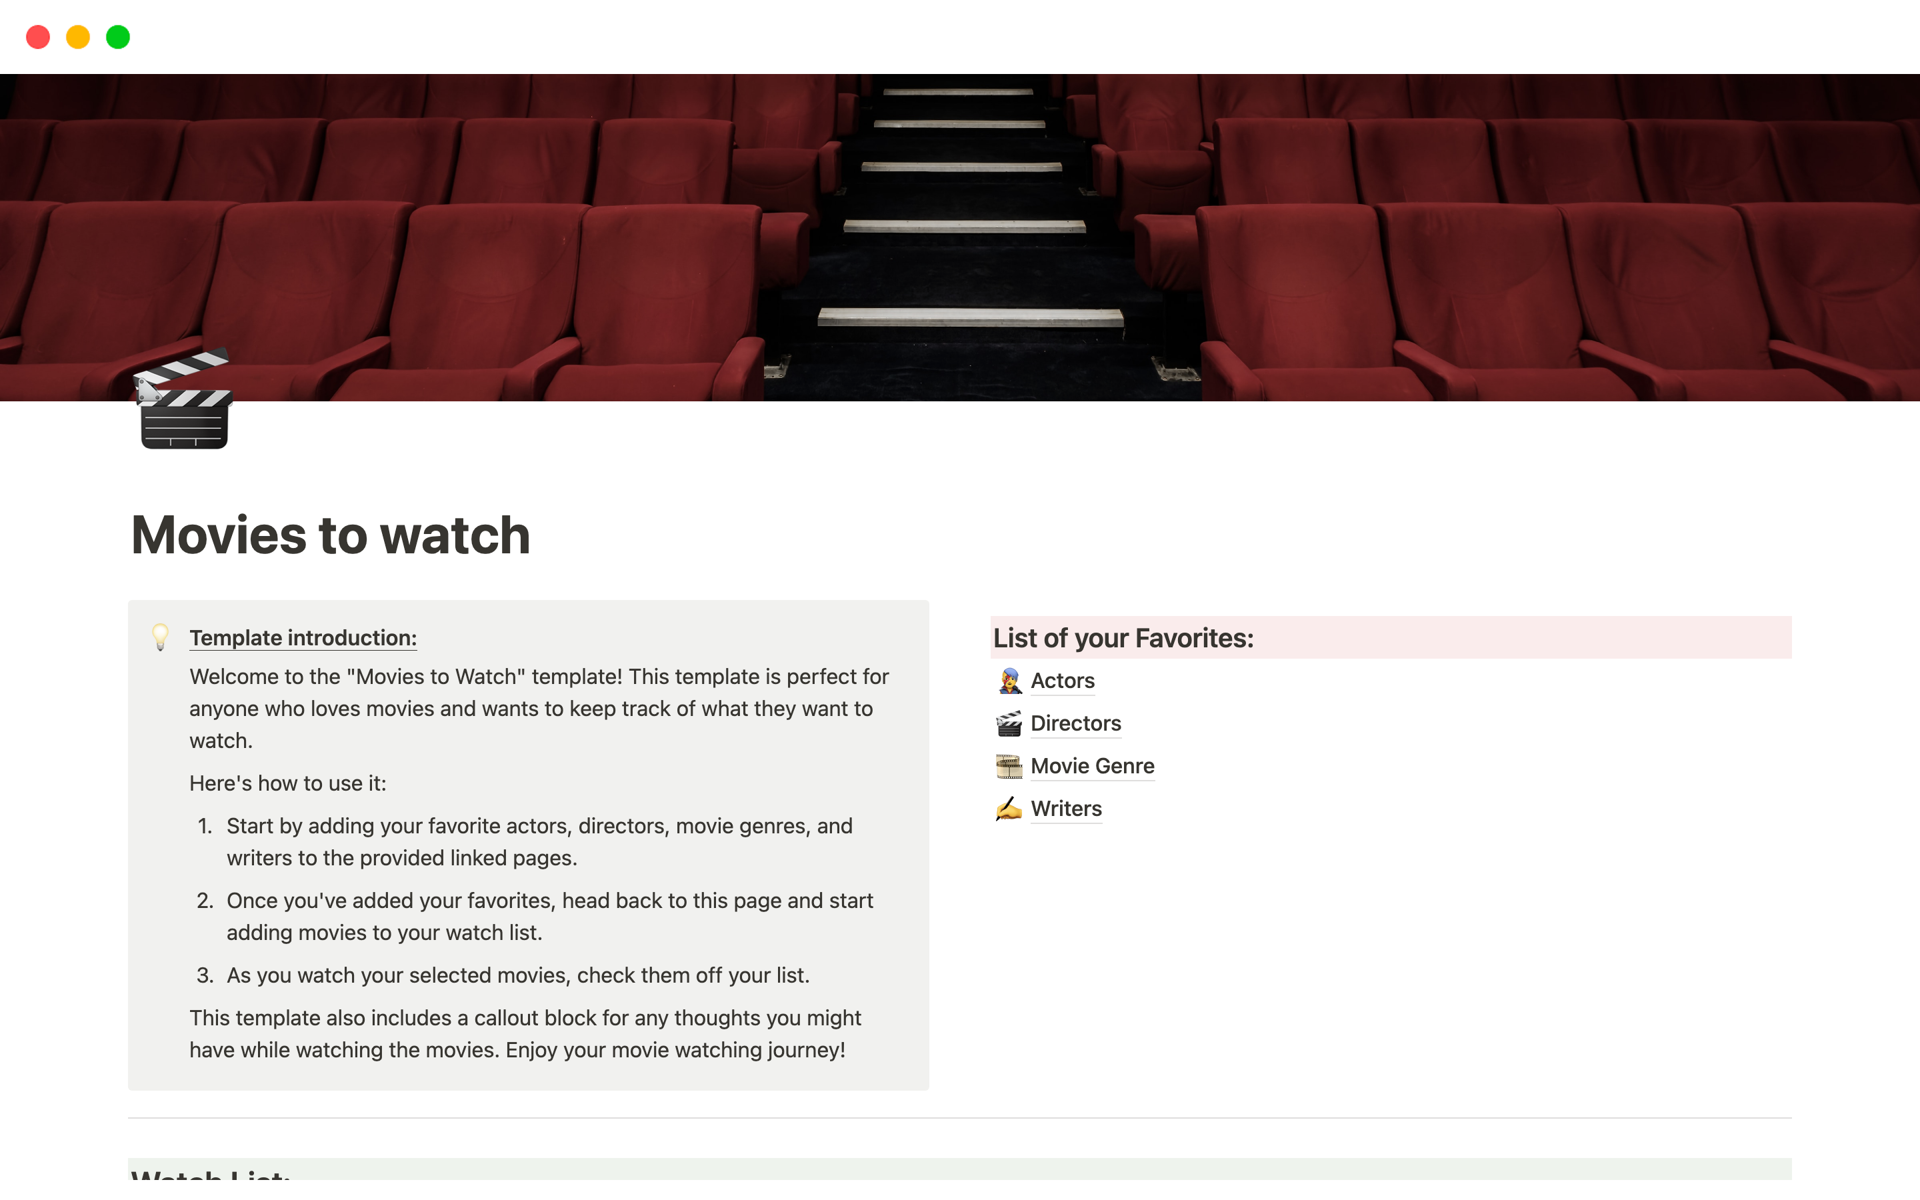Viewport: 1920px width, 1200px height.
Task: Click the cinema seats cover image
Action: [960, 237]
